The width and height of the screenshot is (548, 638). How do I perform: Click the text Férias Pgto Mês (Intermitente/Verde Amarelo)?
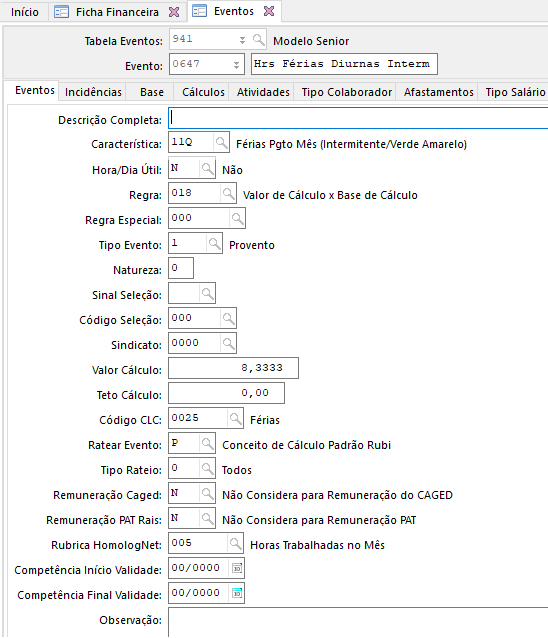(352, 144)
